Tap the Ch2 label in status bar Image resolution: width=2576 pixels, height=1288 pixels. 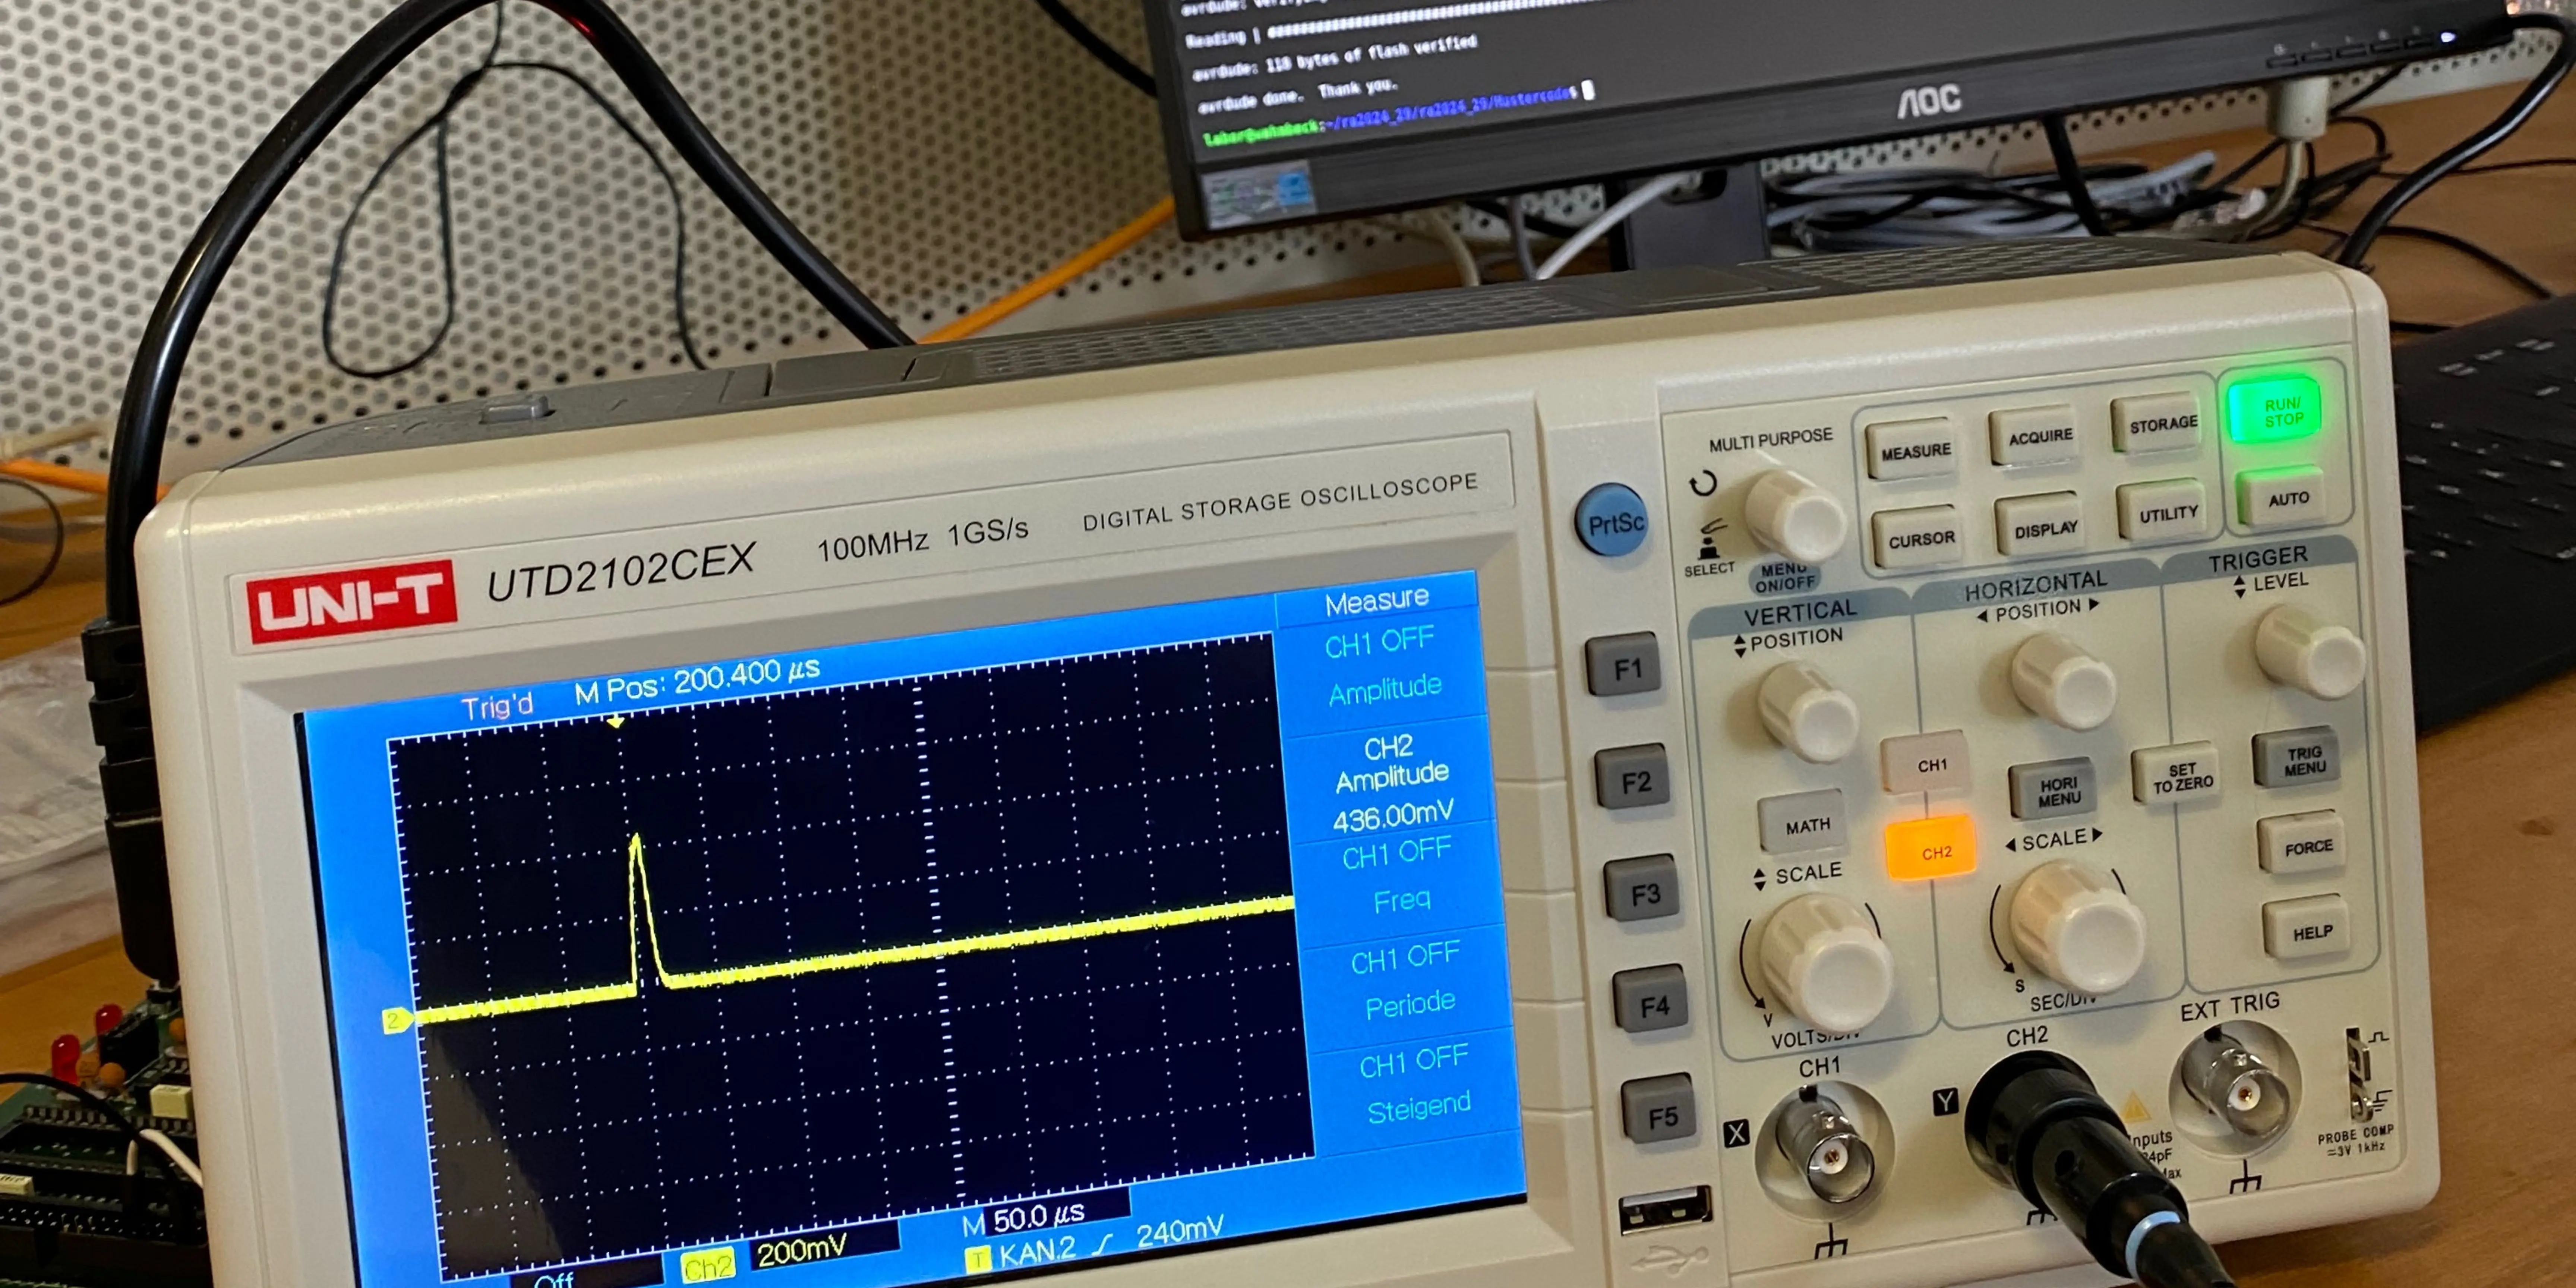708,1267
